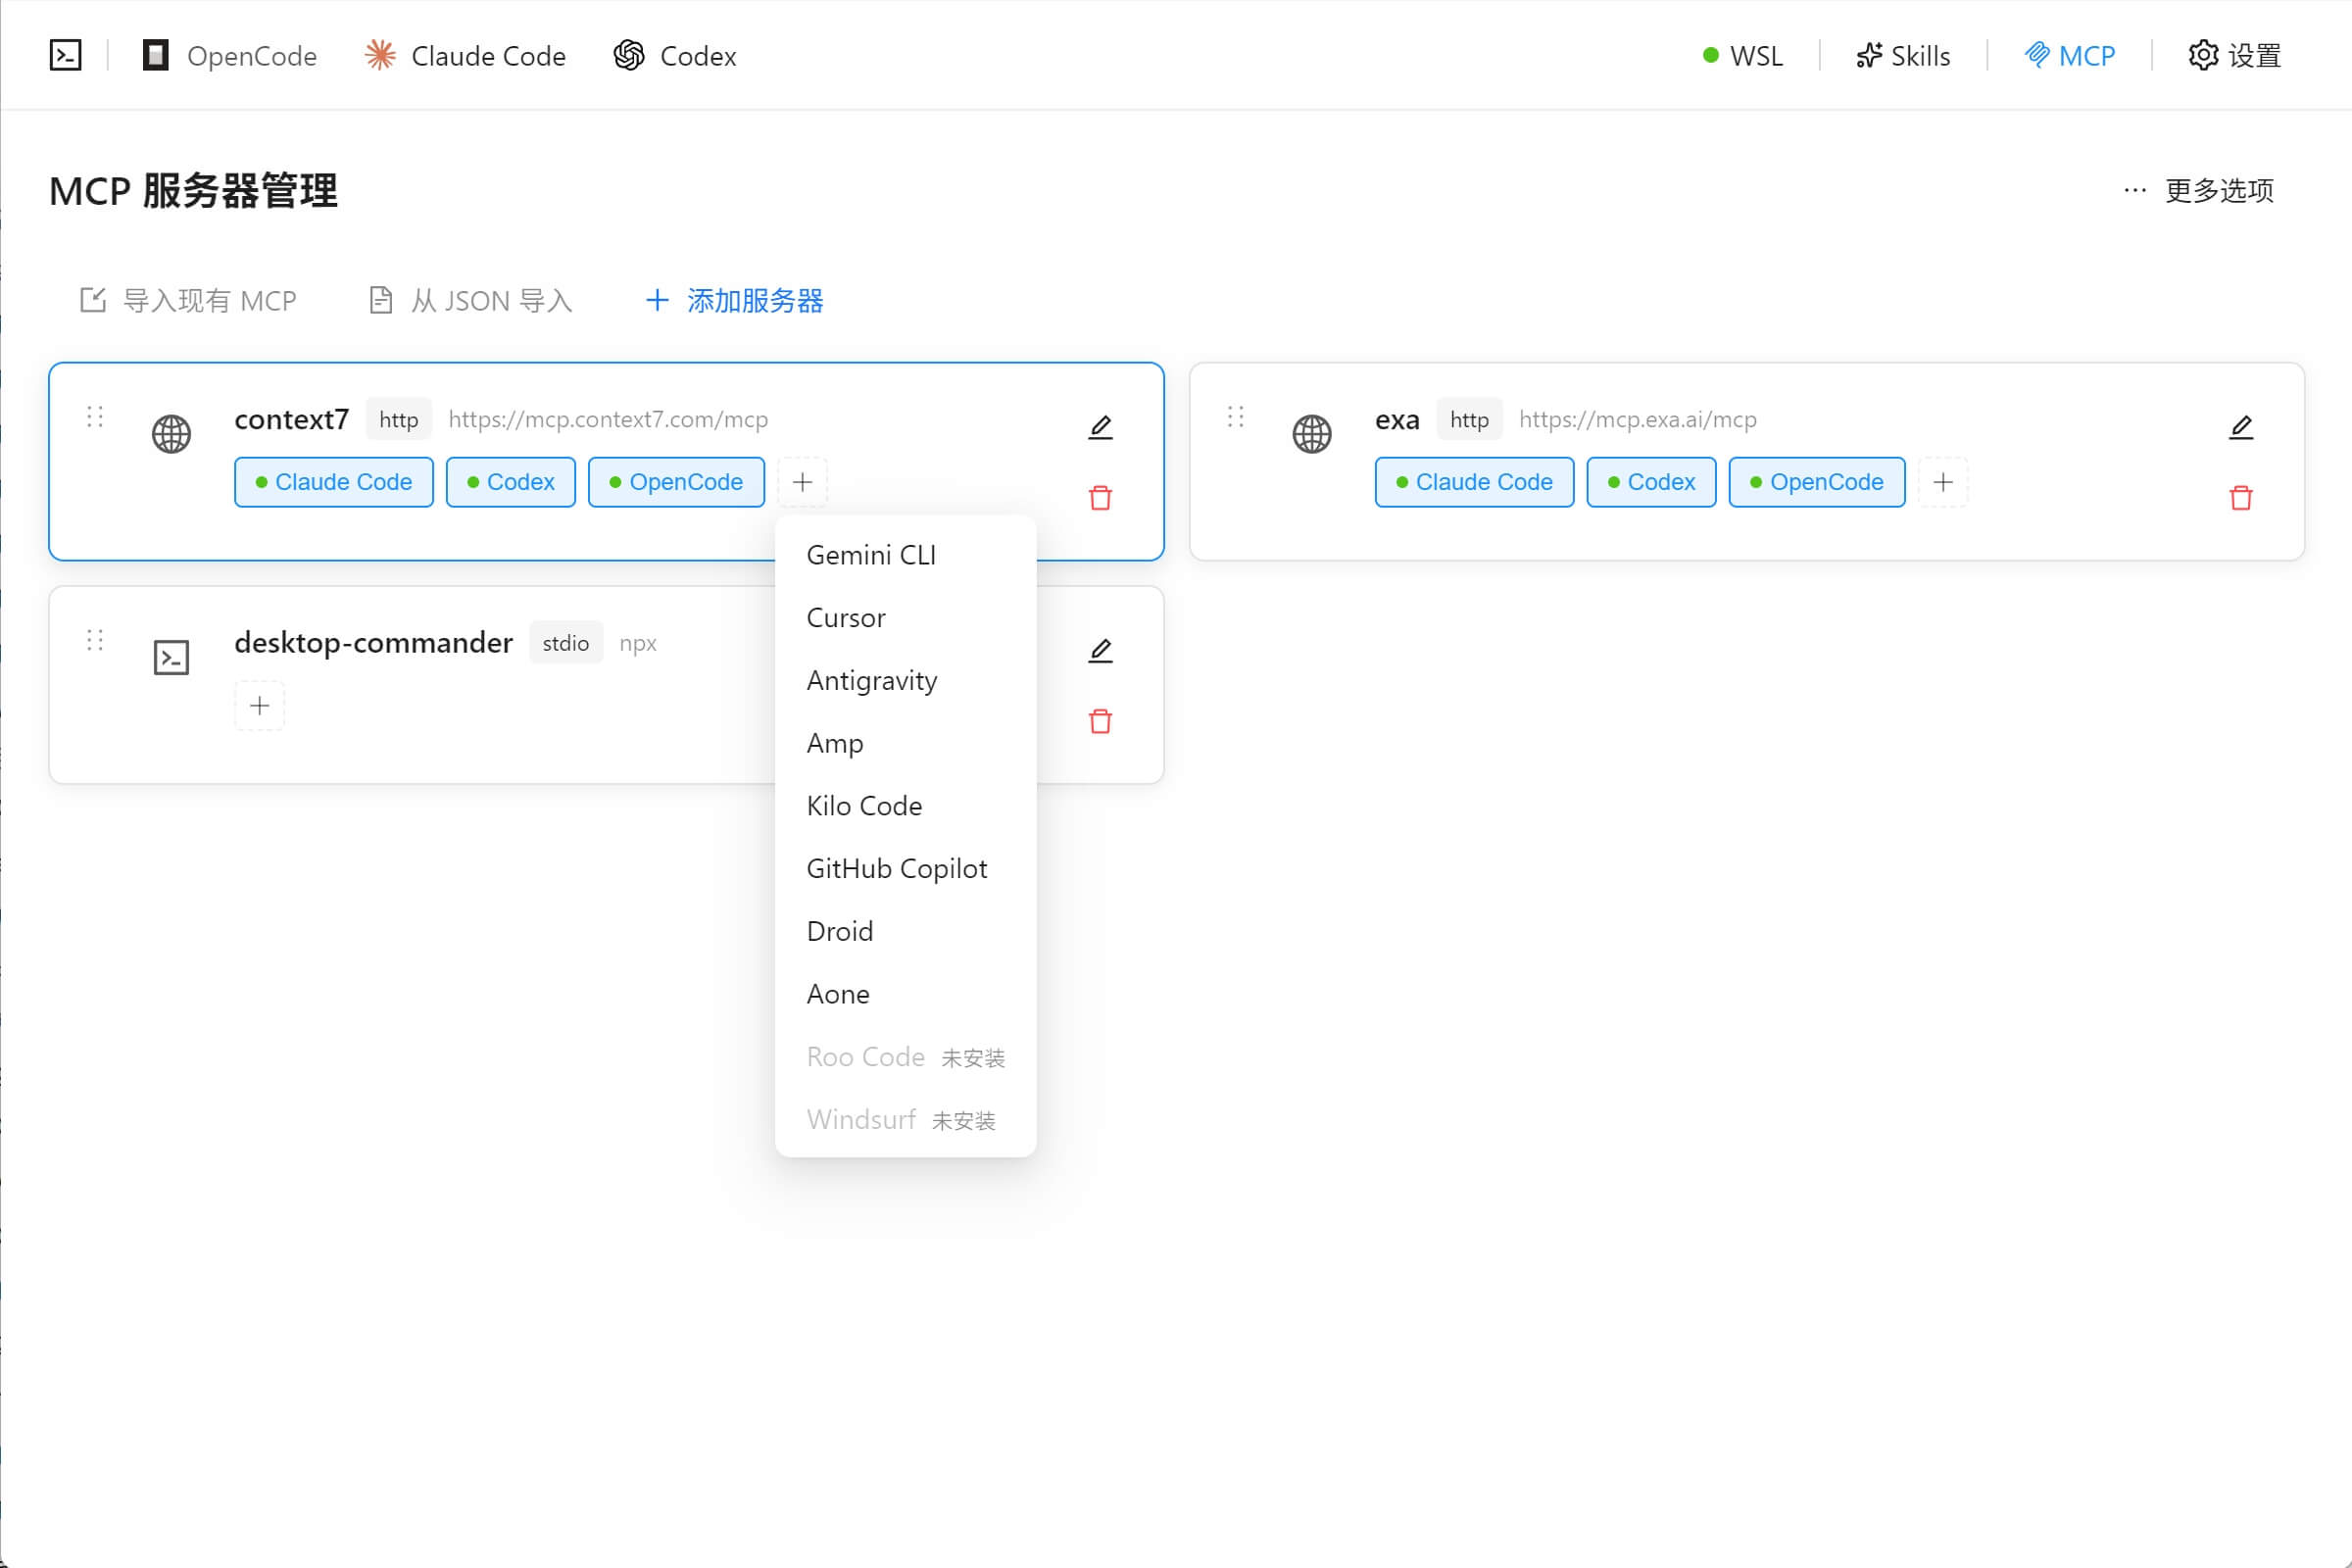This screenshot has width=2352, height=1568.
Task: Toggle Codex tag on context7
Action: 511,482
